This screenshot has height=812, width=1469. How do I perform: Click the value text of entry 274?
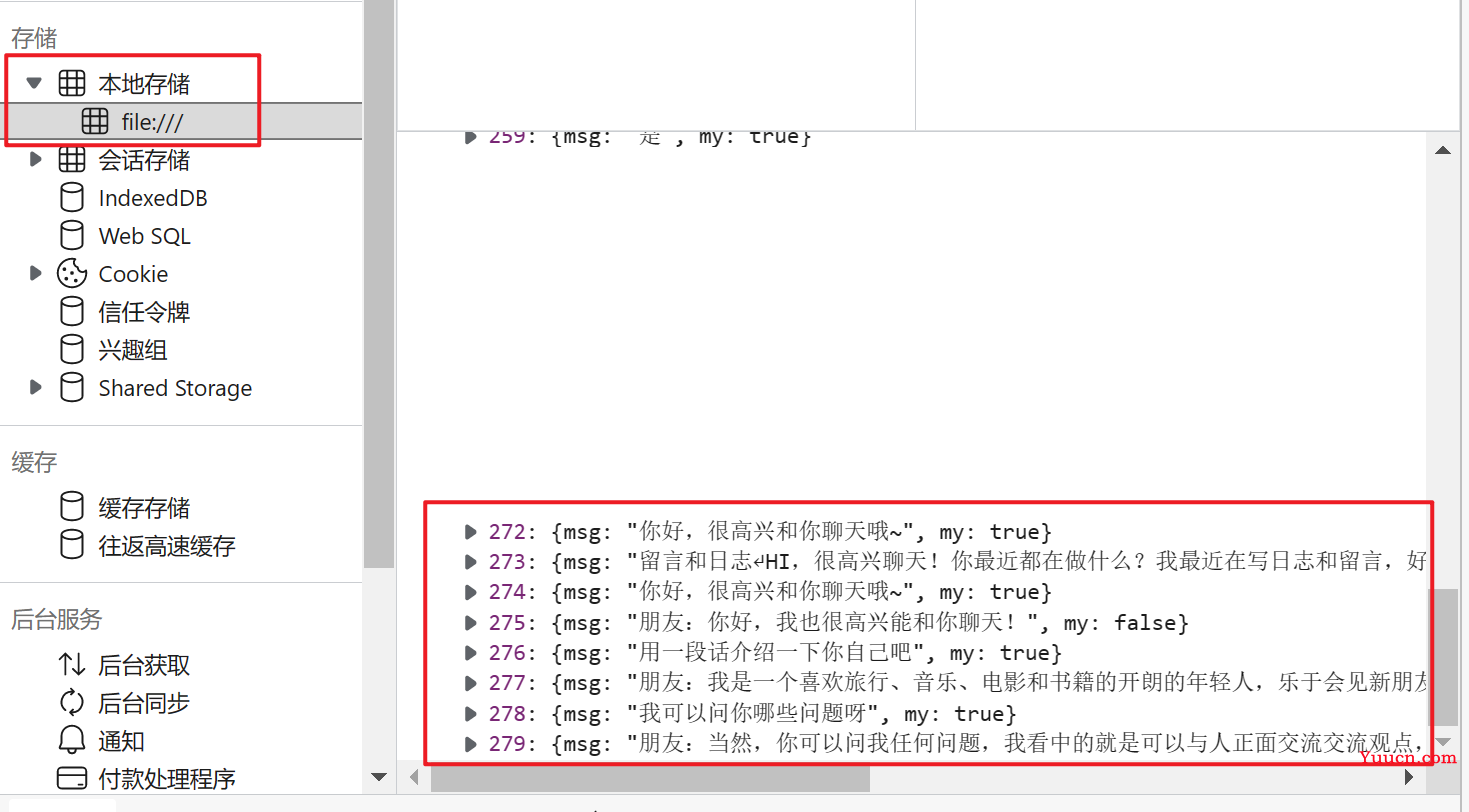point(801,592)
